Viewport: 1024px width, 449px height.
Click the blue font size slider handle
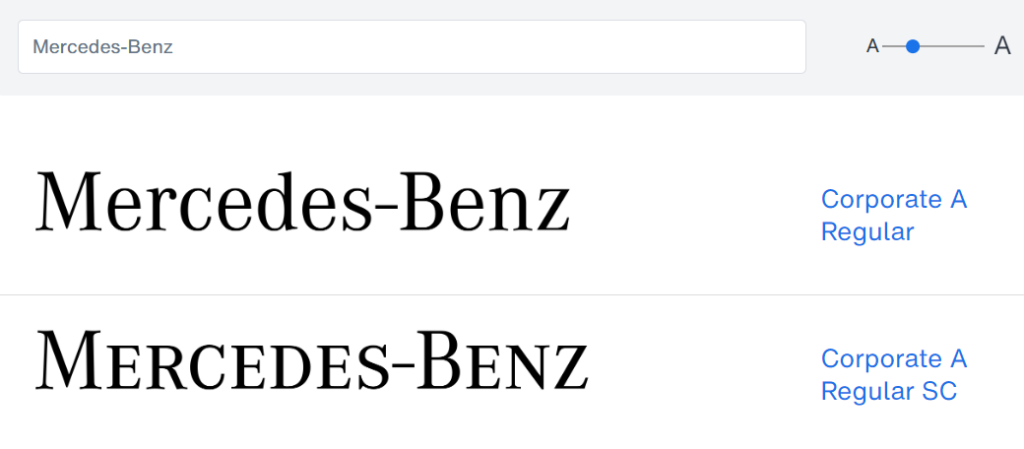[x=912, y=46]
